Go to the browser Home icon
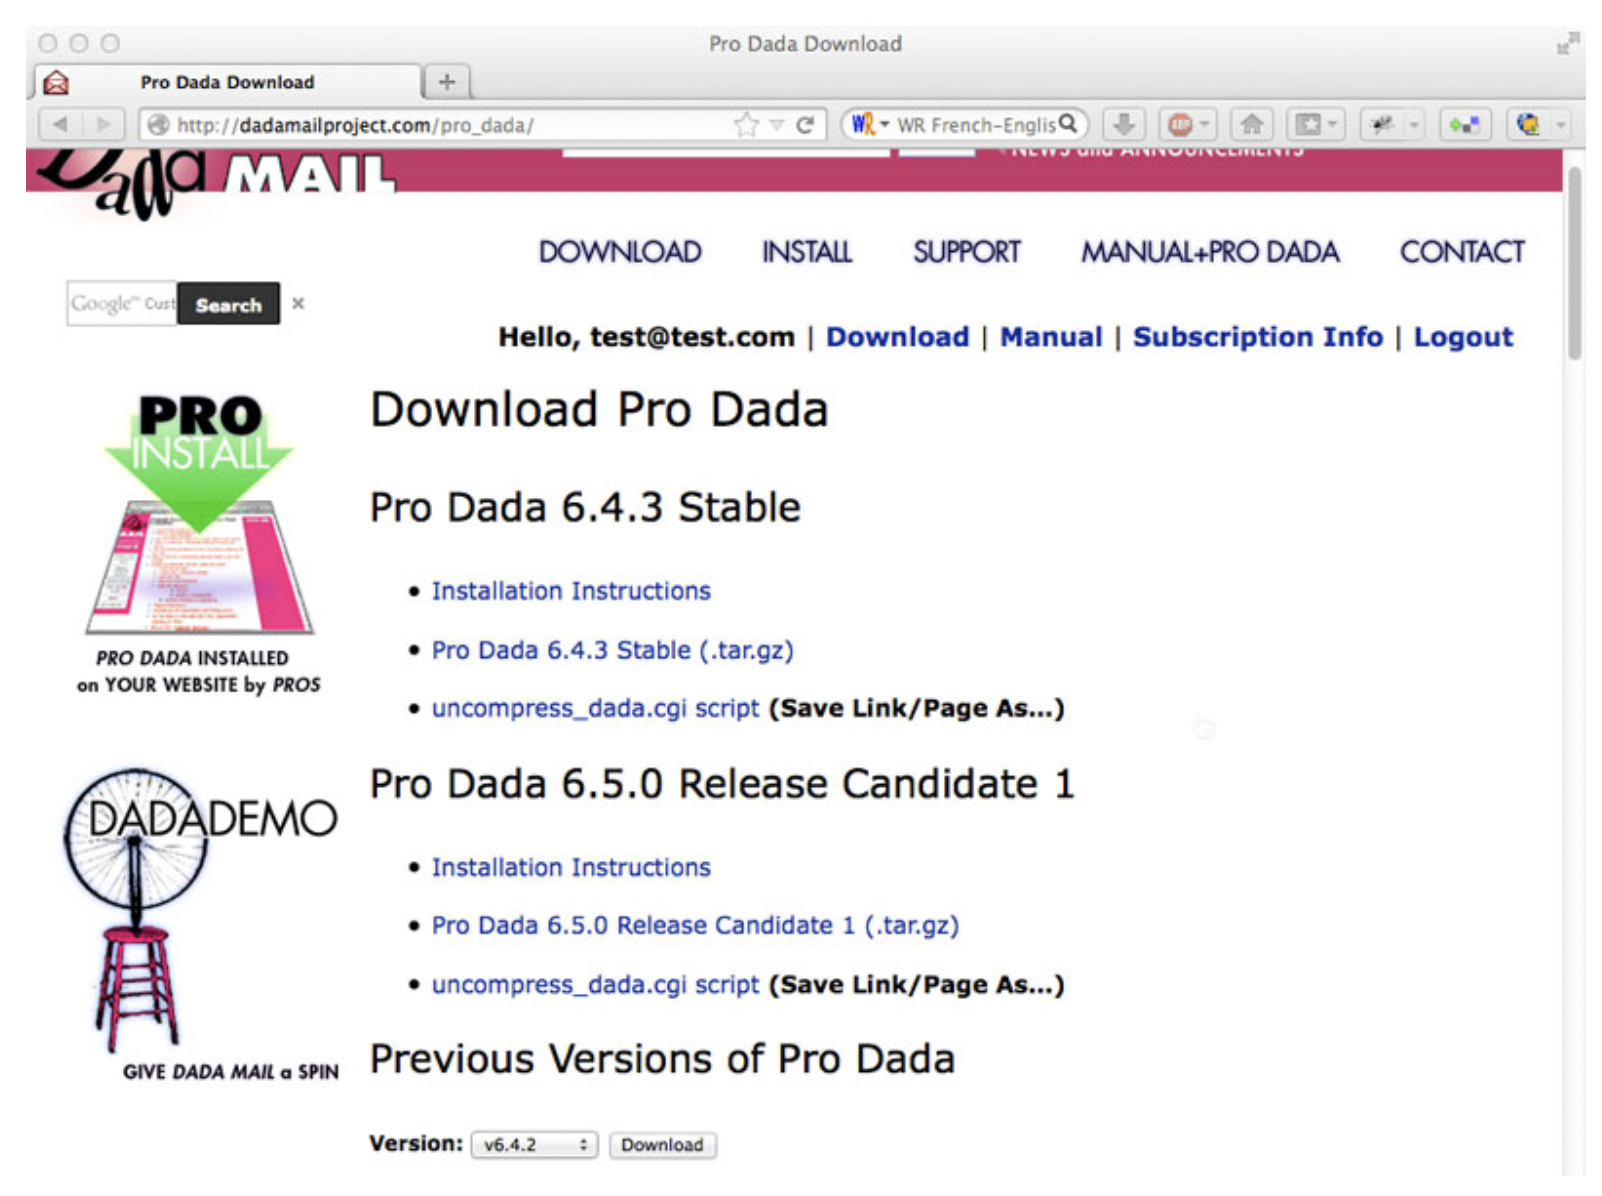Image resolution: width=1602 pixels, height=1196 pixels. [1251, 124]
